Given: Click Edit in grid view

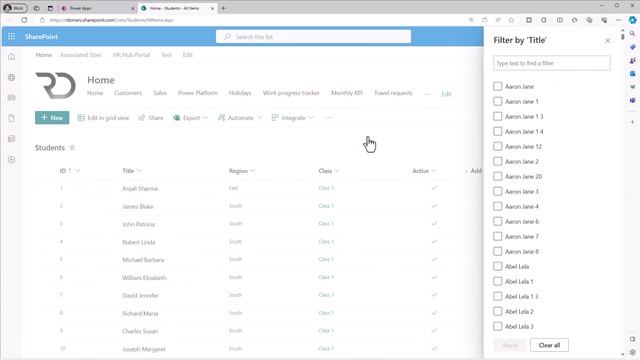Looking at the screenshot, I should coord(103,118).
